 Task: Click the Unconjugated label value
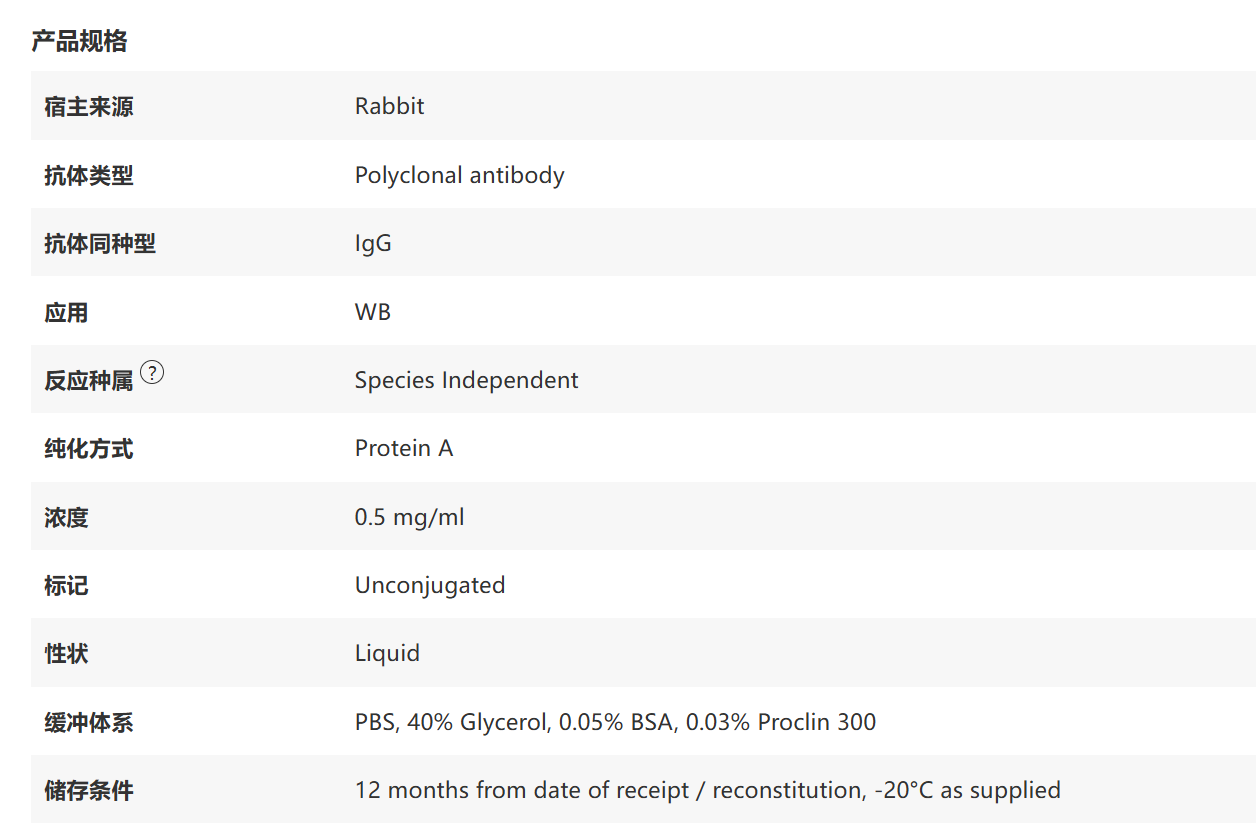point(430,585)
